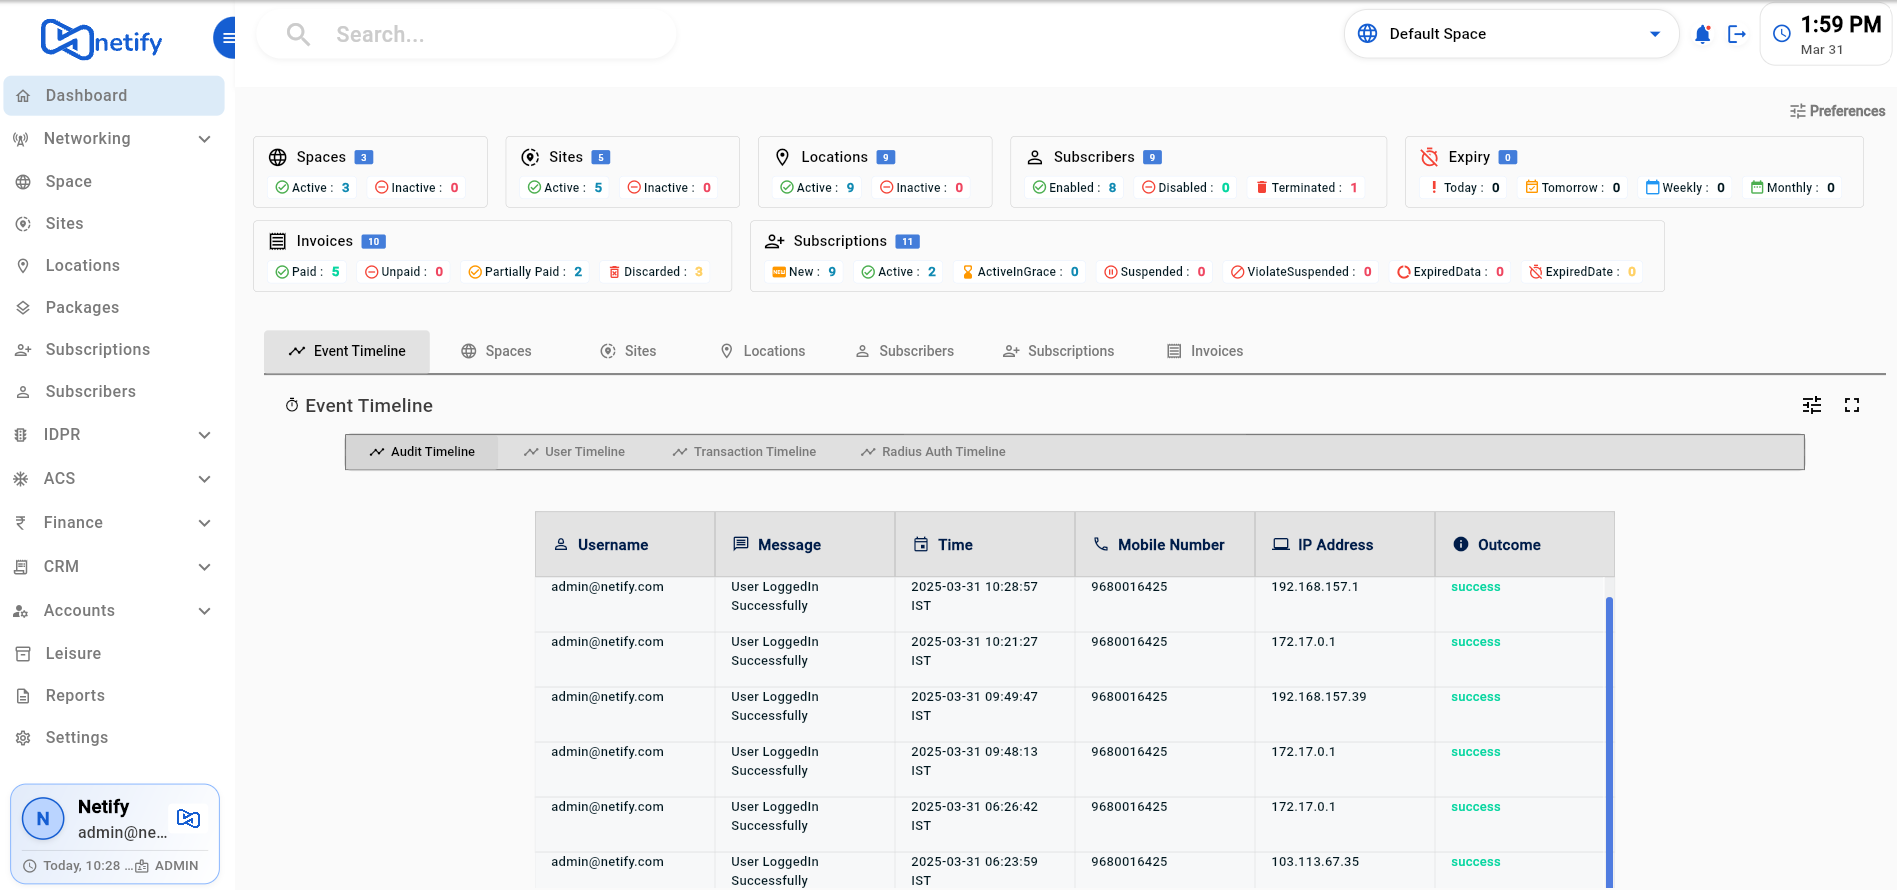Click the search magnifier icon
1897x890 pixels.
click(298, 35)
